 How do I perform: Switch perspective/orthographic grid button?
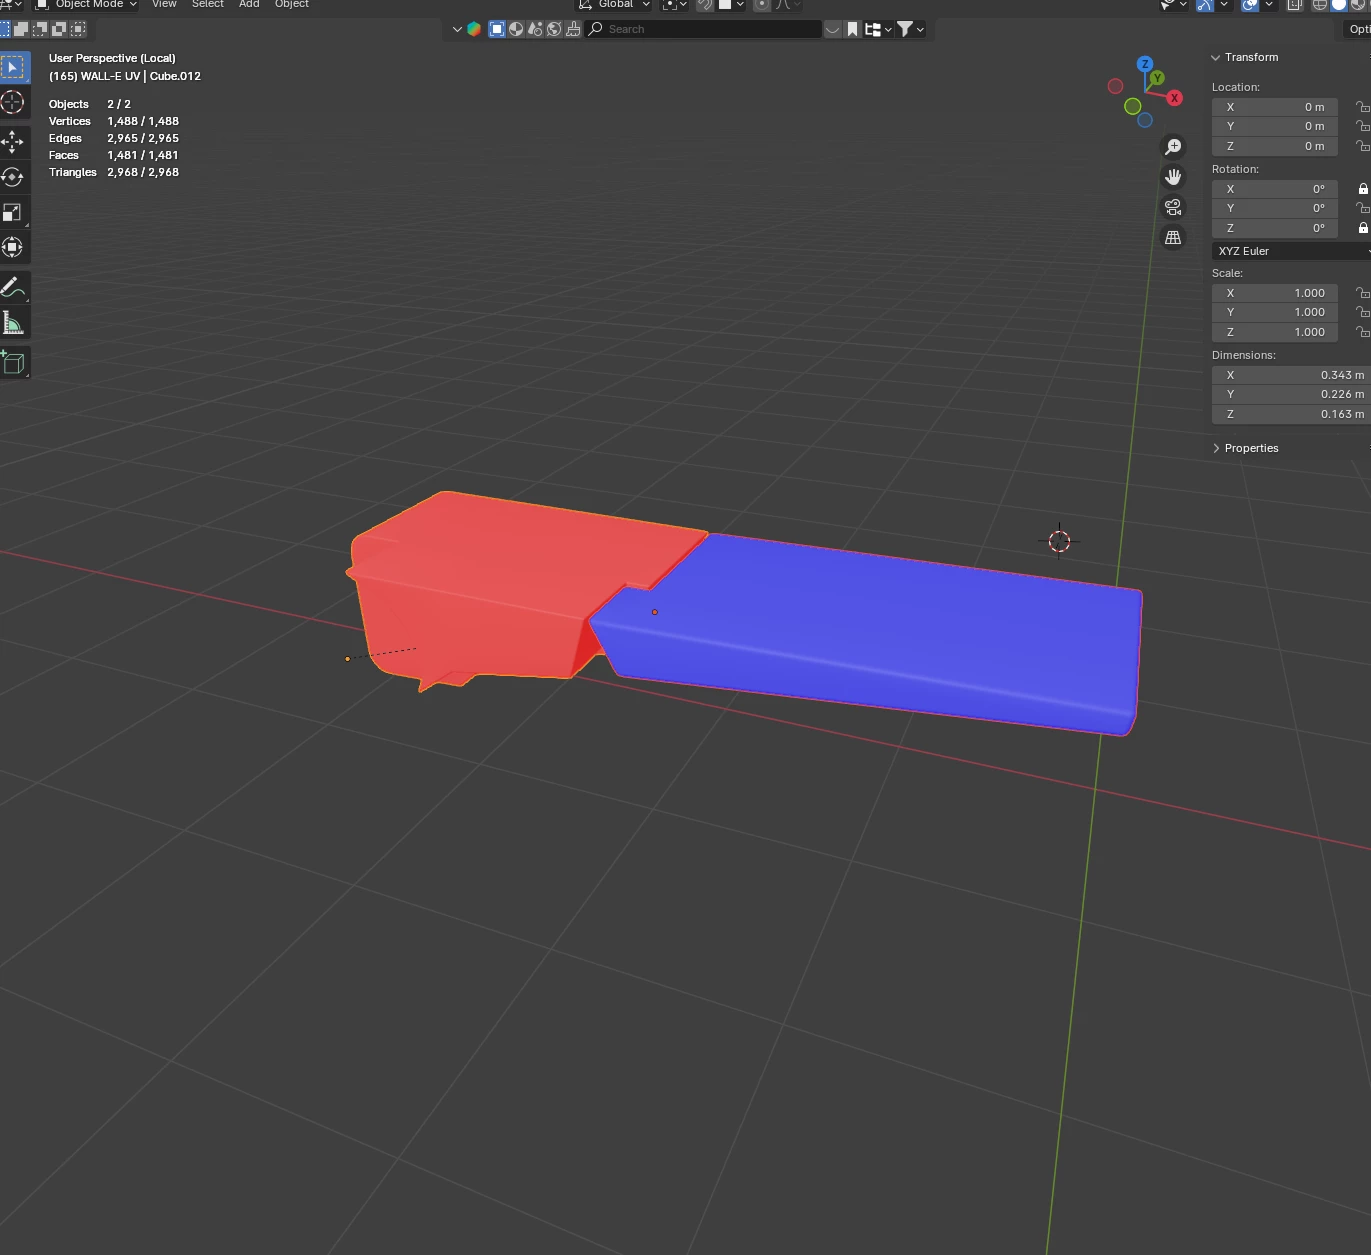[x=1173, y=238]
